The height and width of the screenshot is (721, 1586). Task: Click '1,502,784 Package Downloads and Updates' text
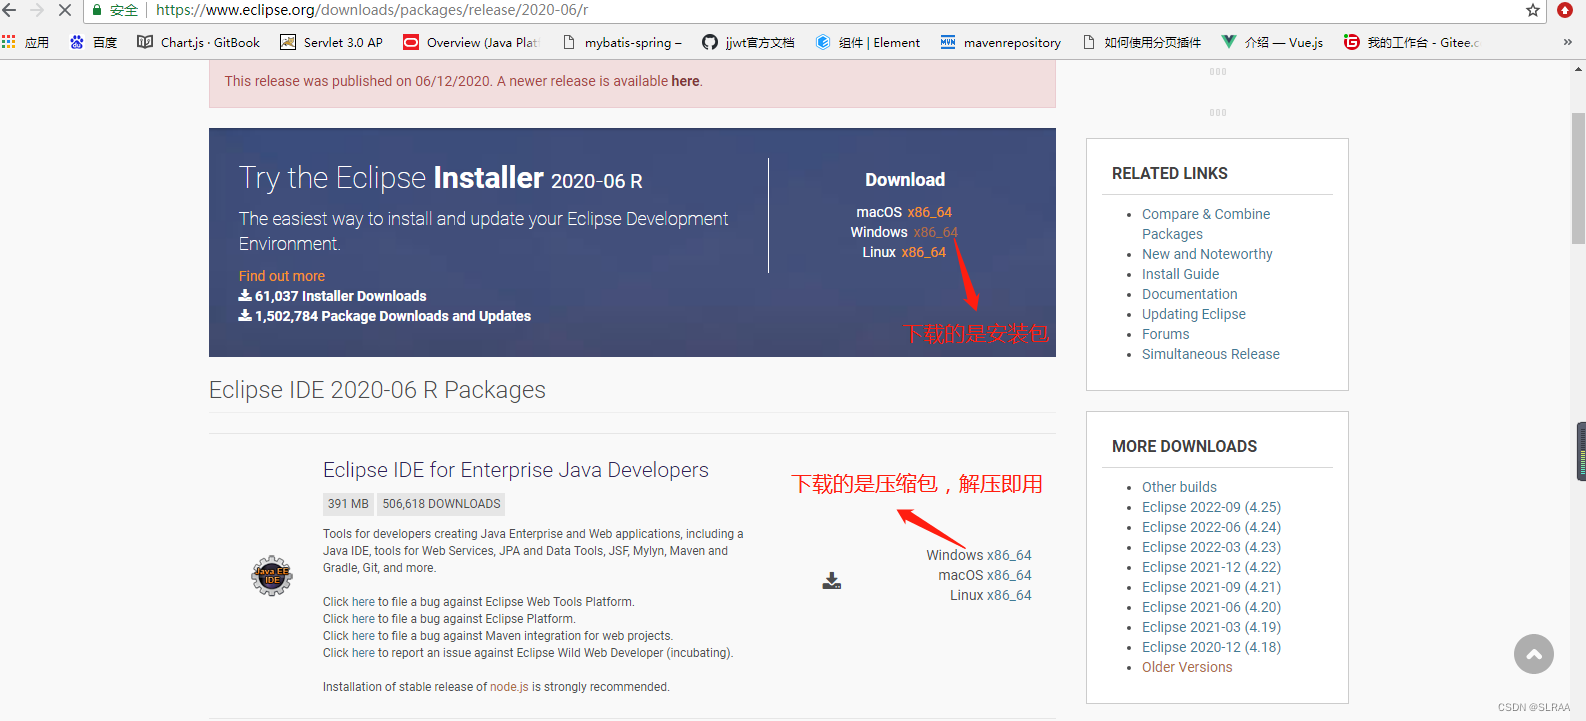392,316
